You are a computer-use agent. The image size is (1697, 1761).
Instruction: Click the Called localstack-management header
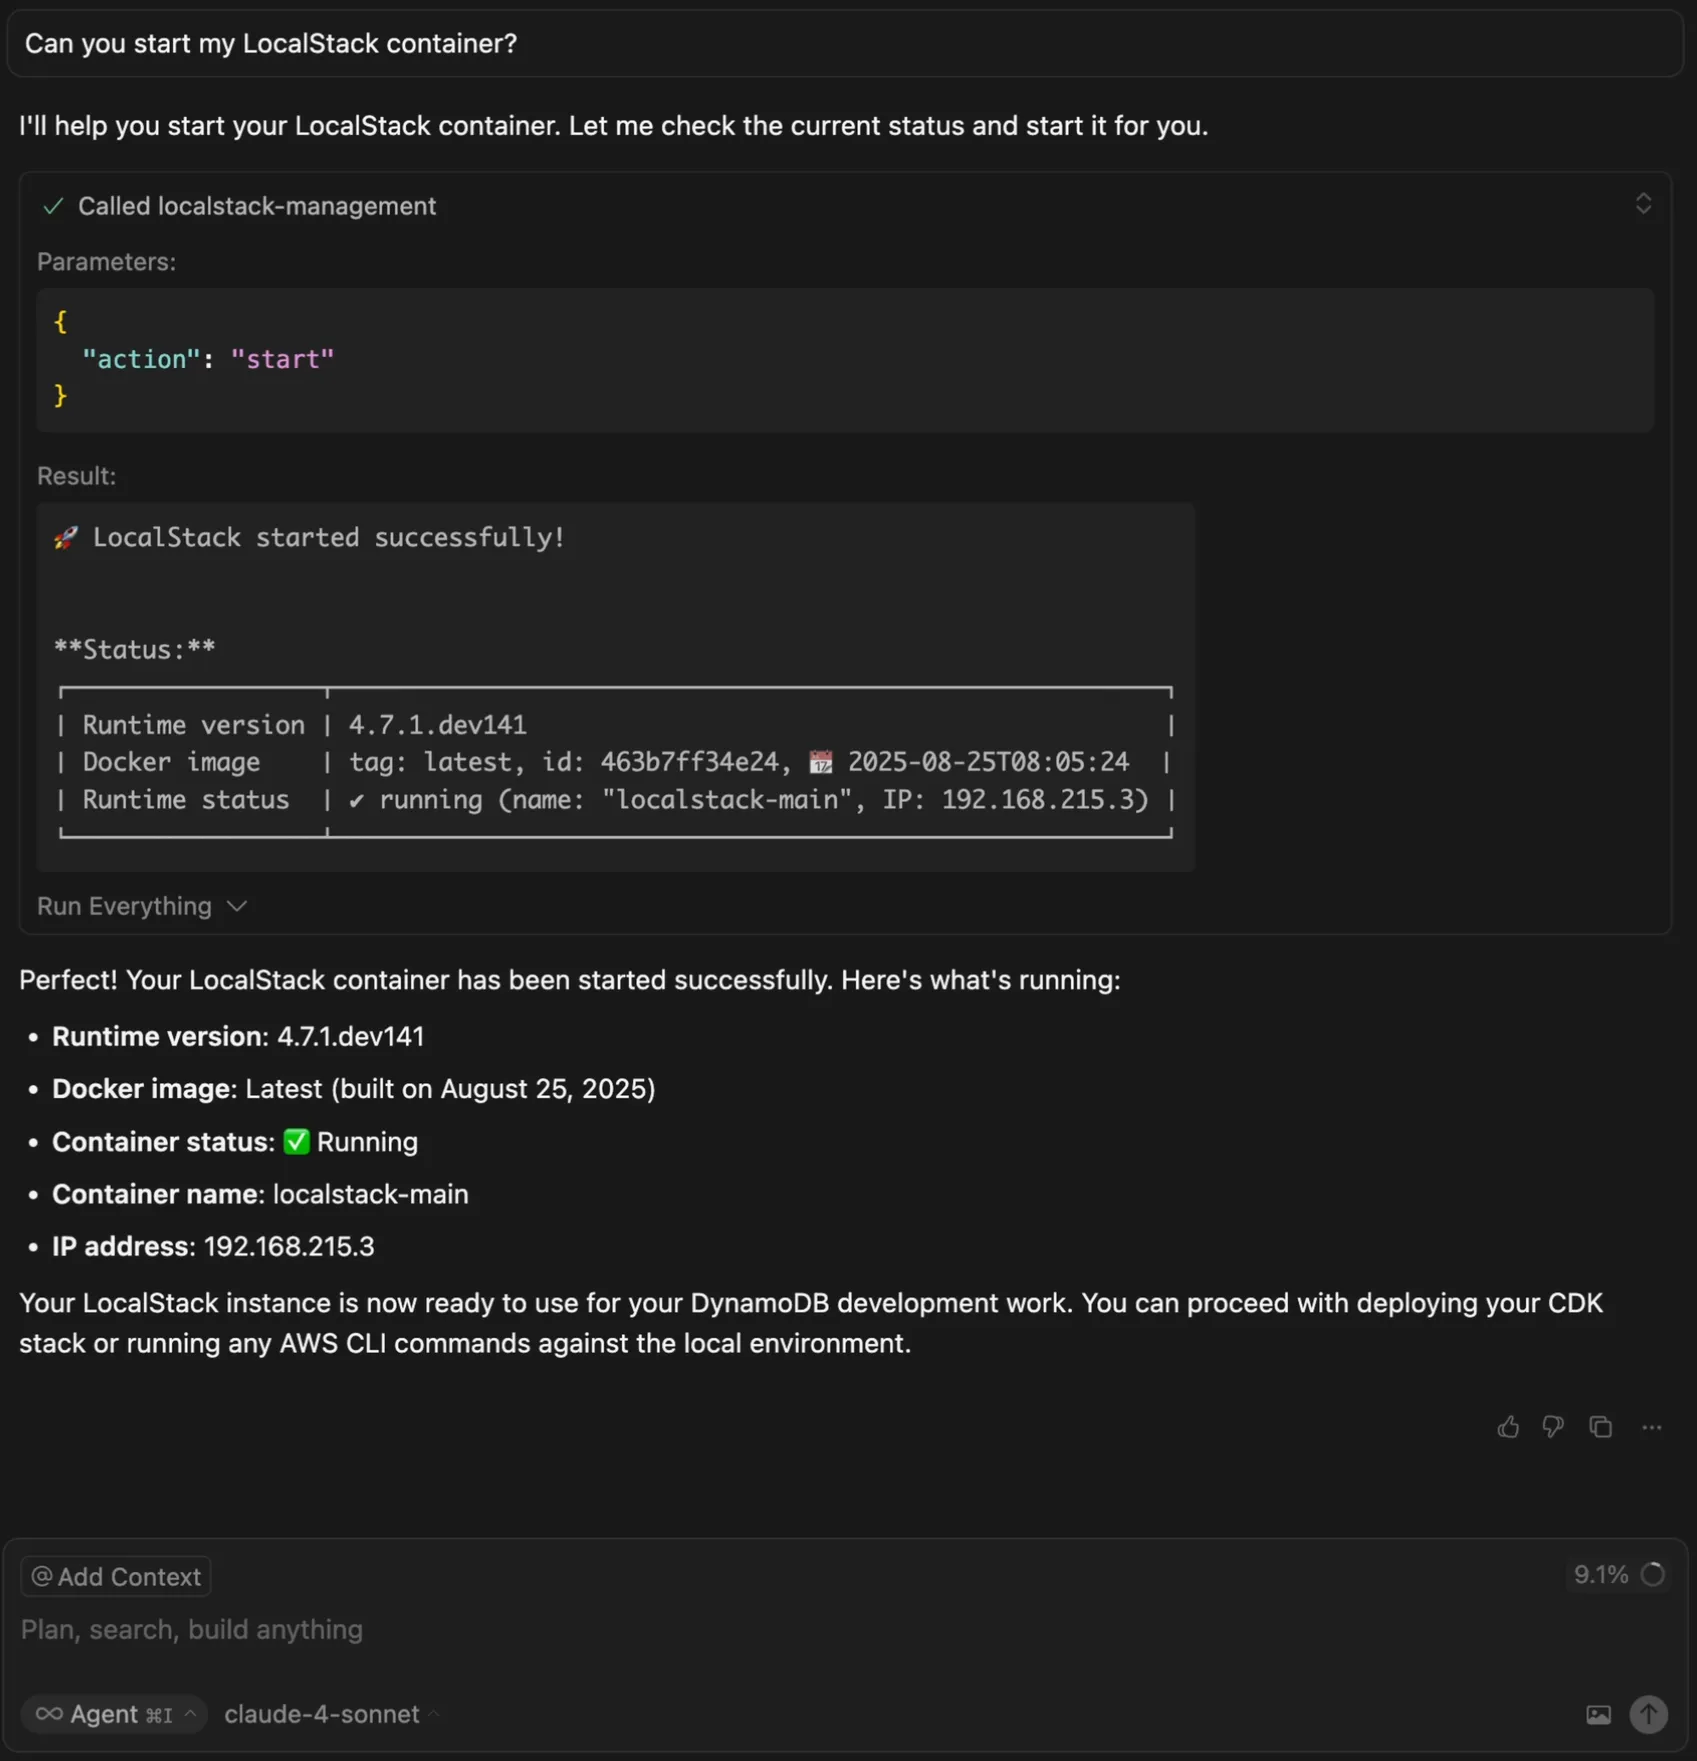[257, 206]
